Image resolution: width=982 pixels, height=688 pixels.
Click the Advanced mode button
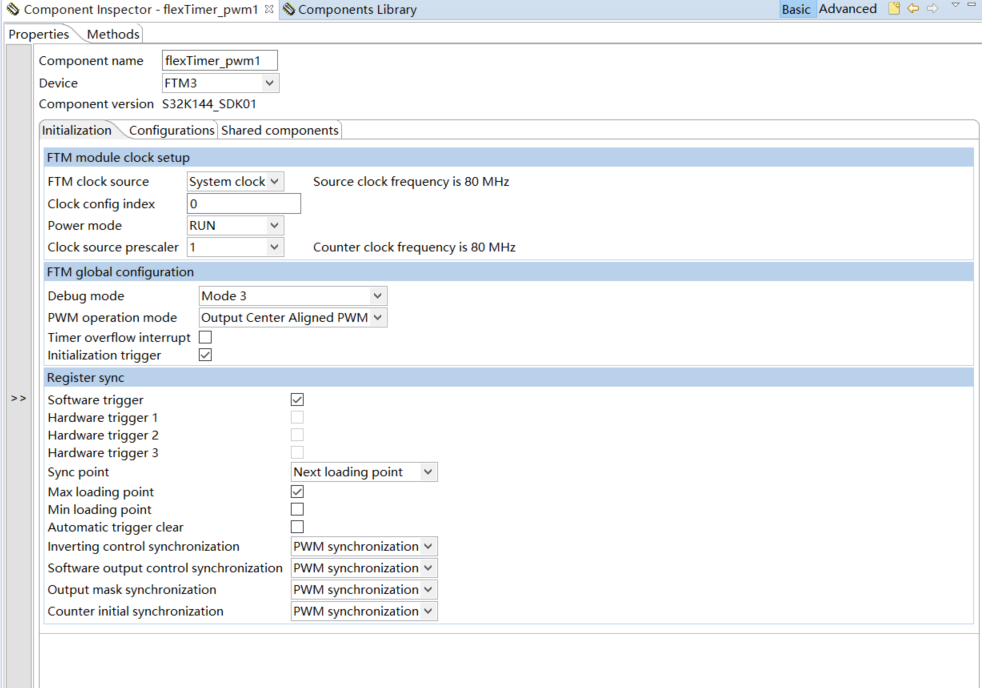[x=848, y=8]
